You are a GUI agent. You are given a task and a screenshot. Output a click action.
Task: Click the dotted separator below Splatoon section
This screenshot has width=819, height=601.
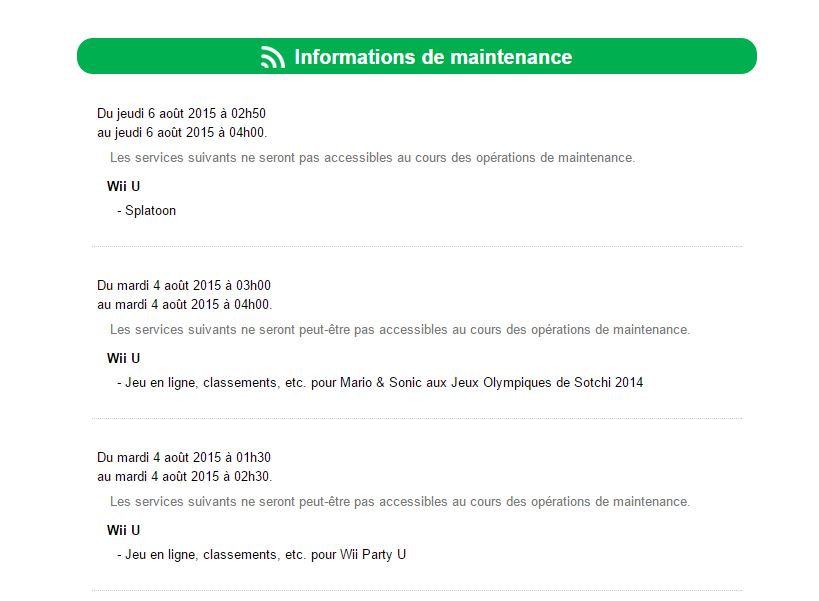point(417,246)
